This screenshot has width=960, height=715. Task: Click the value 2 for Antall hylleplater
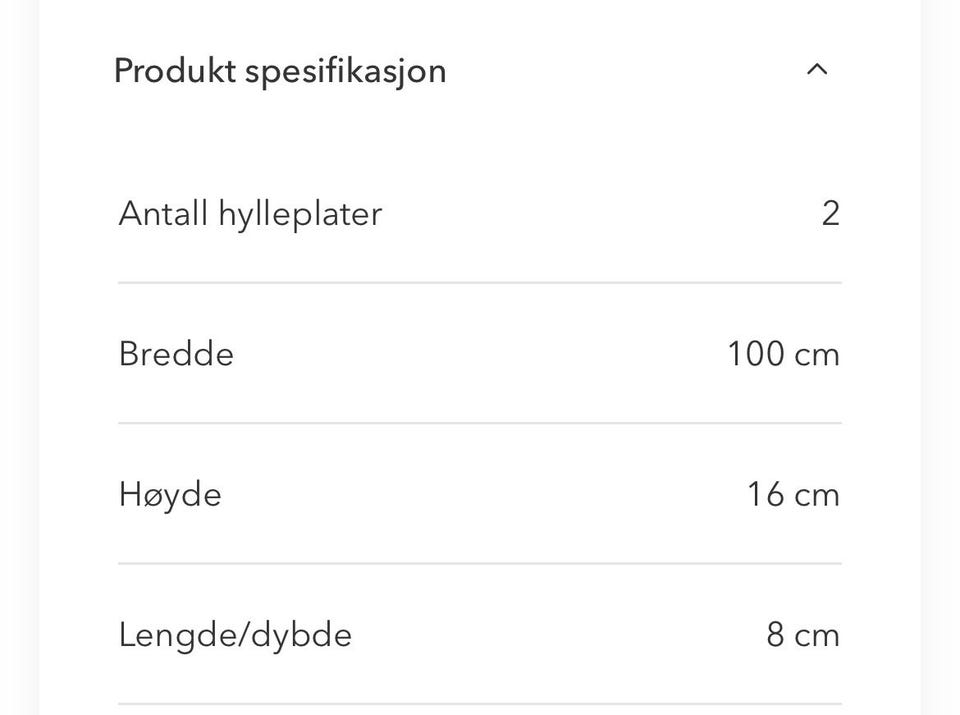[x=830, y=213]
